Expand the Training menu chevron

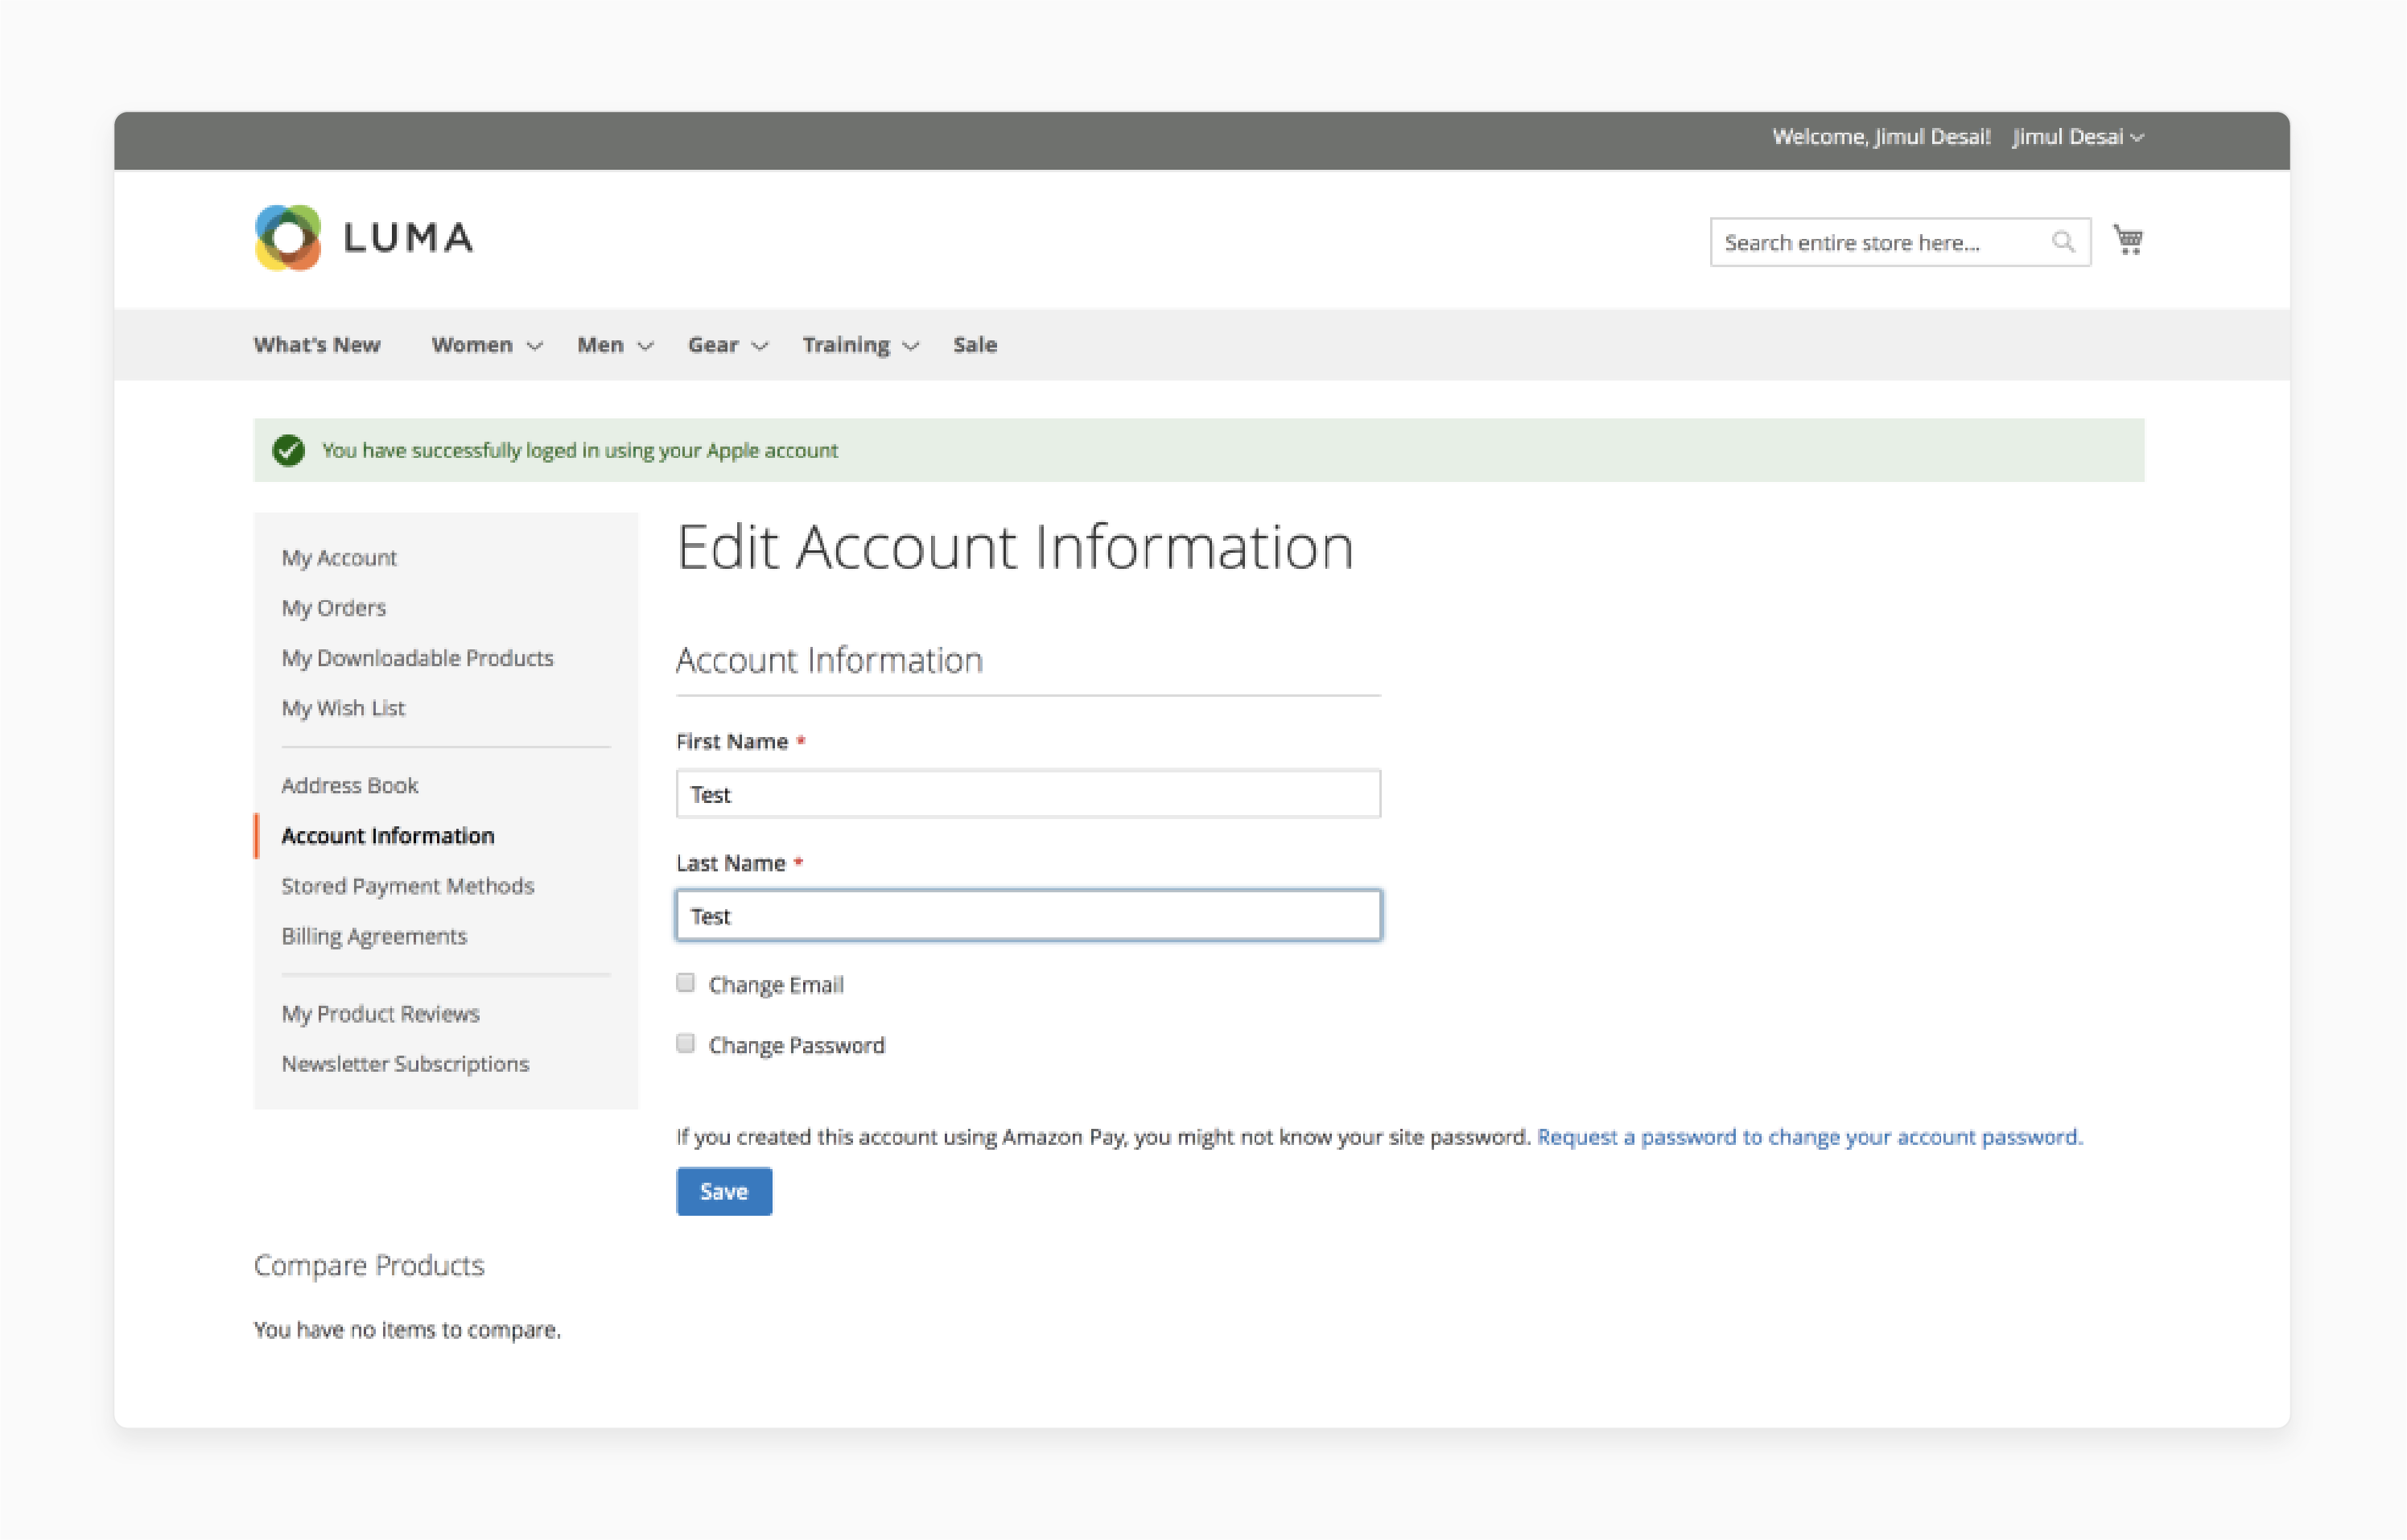click(910, 346)
